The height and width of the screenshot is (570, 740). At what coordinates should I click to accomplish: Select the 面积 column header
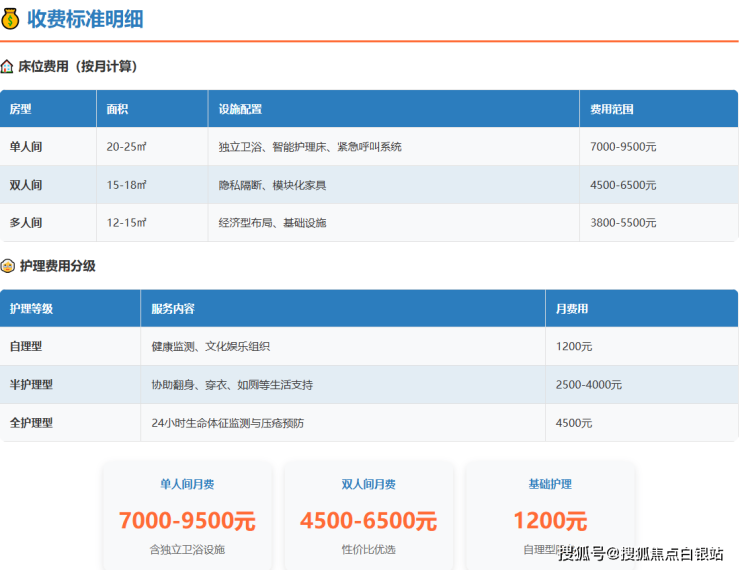(x=118, y=109)
